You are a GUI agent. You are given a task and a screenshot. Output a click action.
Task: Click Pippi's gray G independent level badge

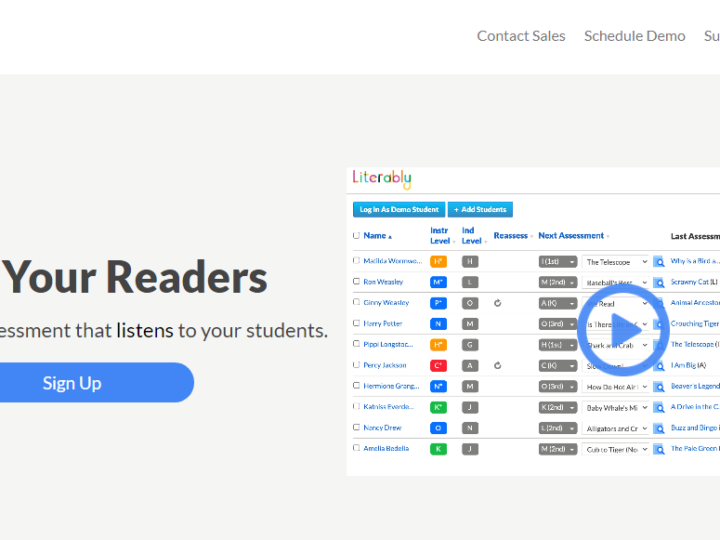(470, 345)
